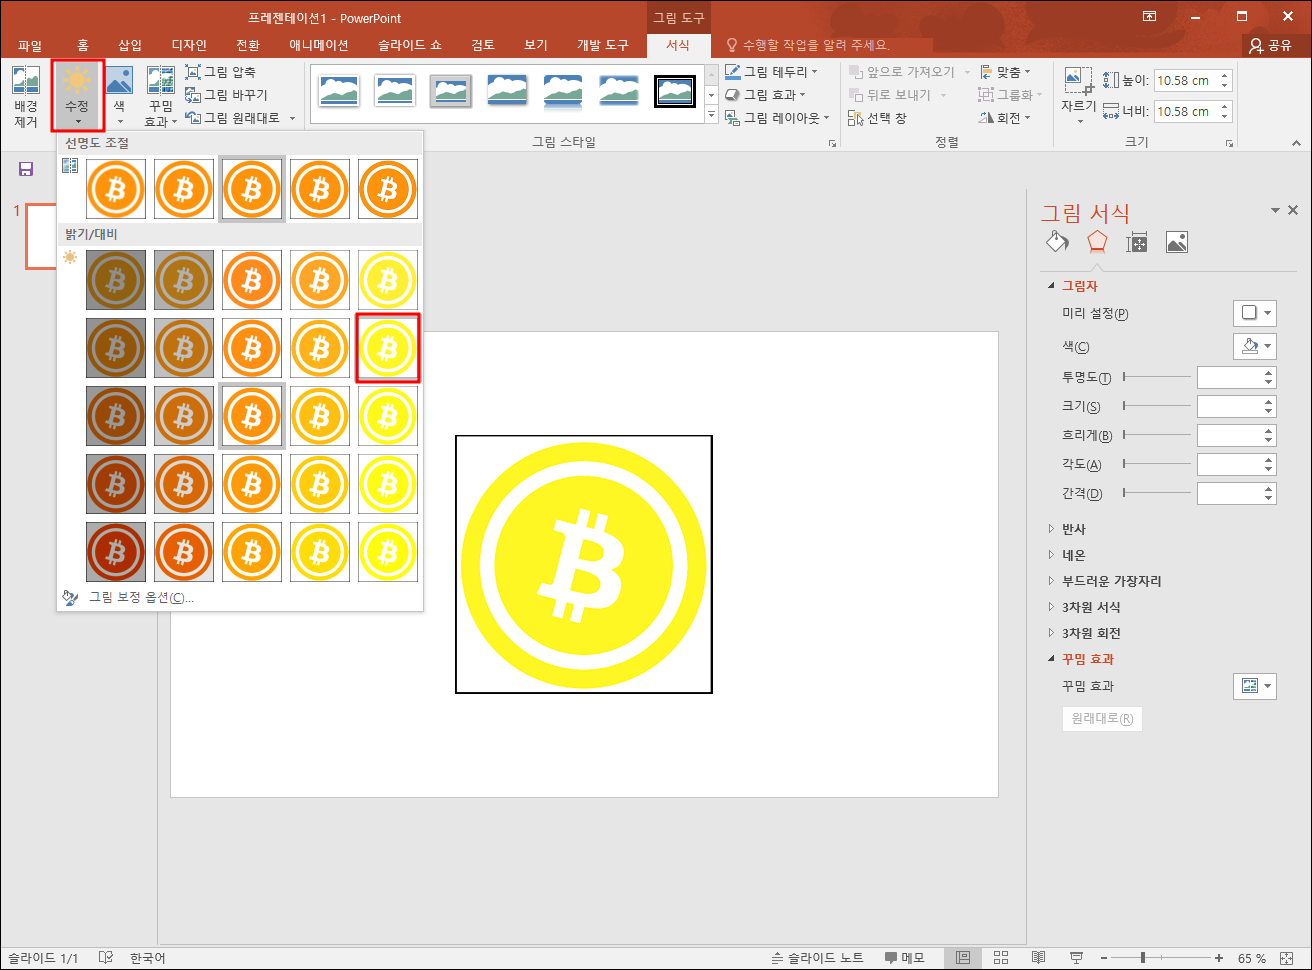This screenshot has width=1312, height=970.
Task: Switch to Slide Sorter view icon
Action: [1001, 958]
